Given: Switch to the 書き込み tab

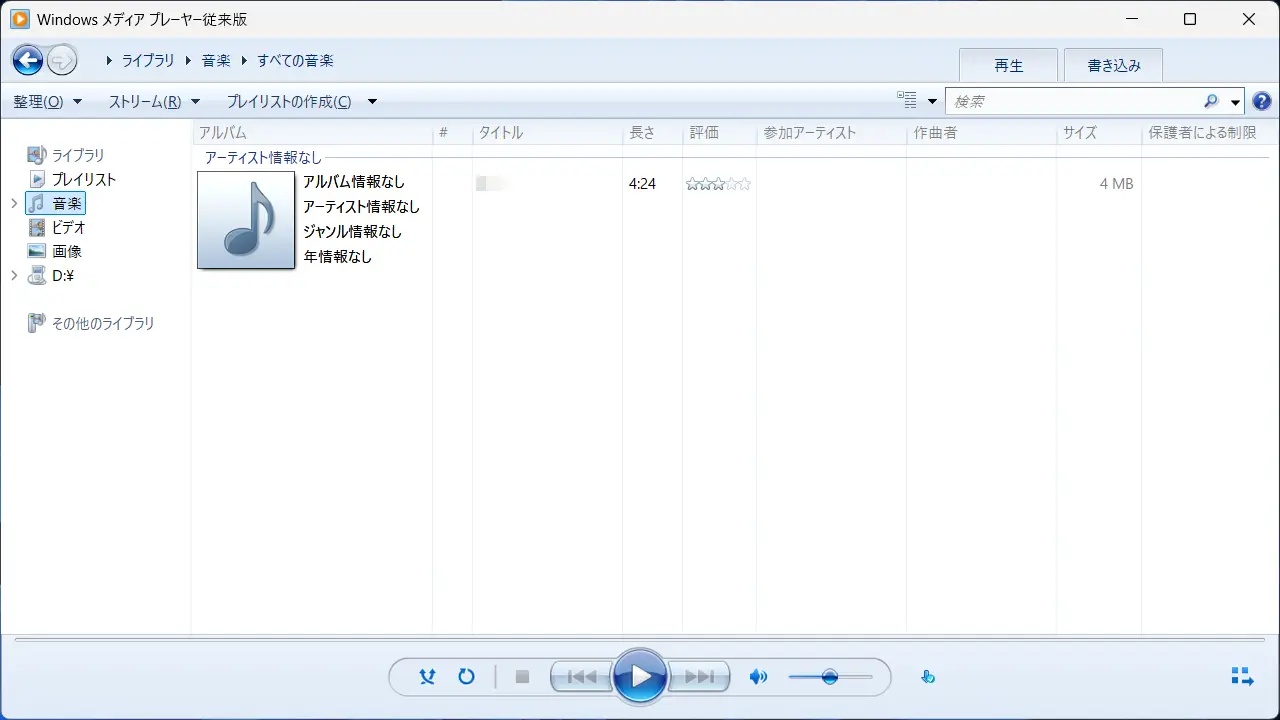Looking at the screenshot, I should click(x=1113, y=65).
